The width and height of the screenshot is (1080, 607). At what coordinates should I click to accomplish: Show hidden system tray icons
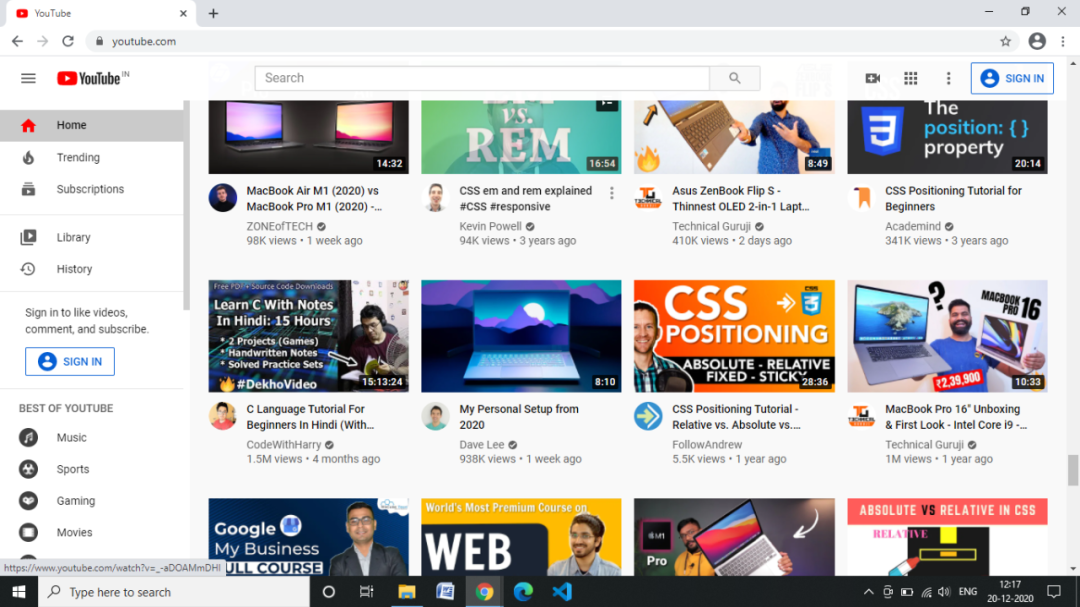point(869,592)
